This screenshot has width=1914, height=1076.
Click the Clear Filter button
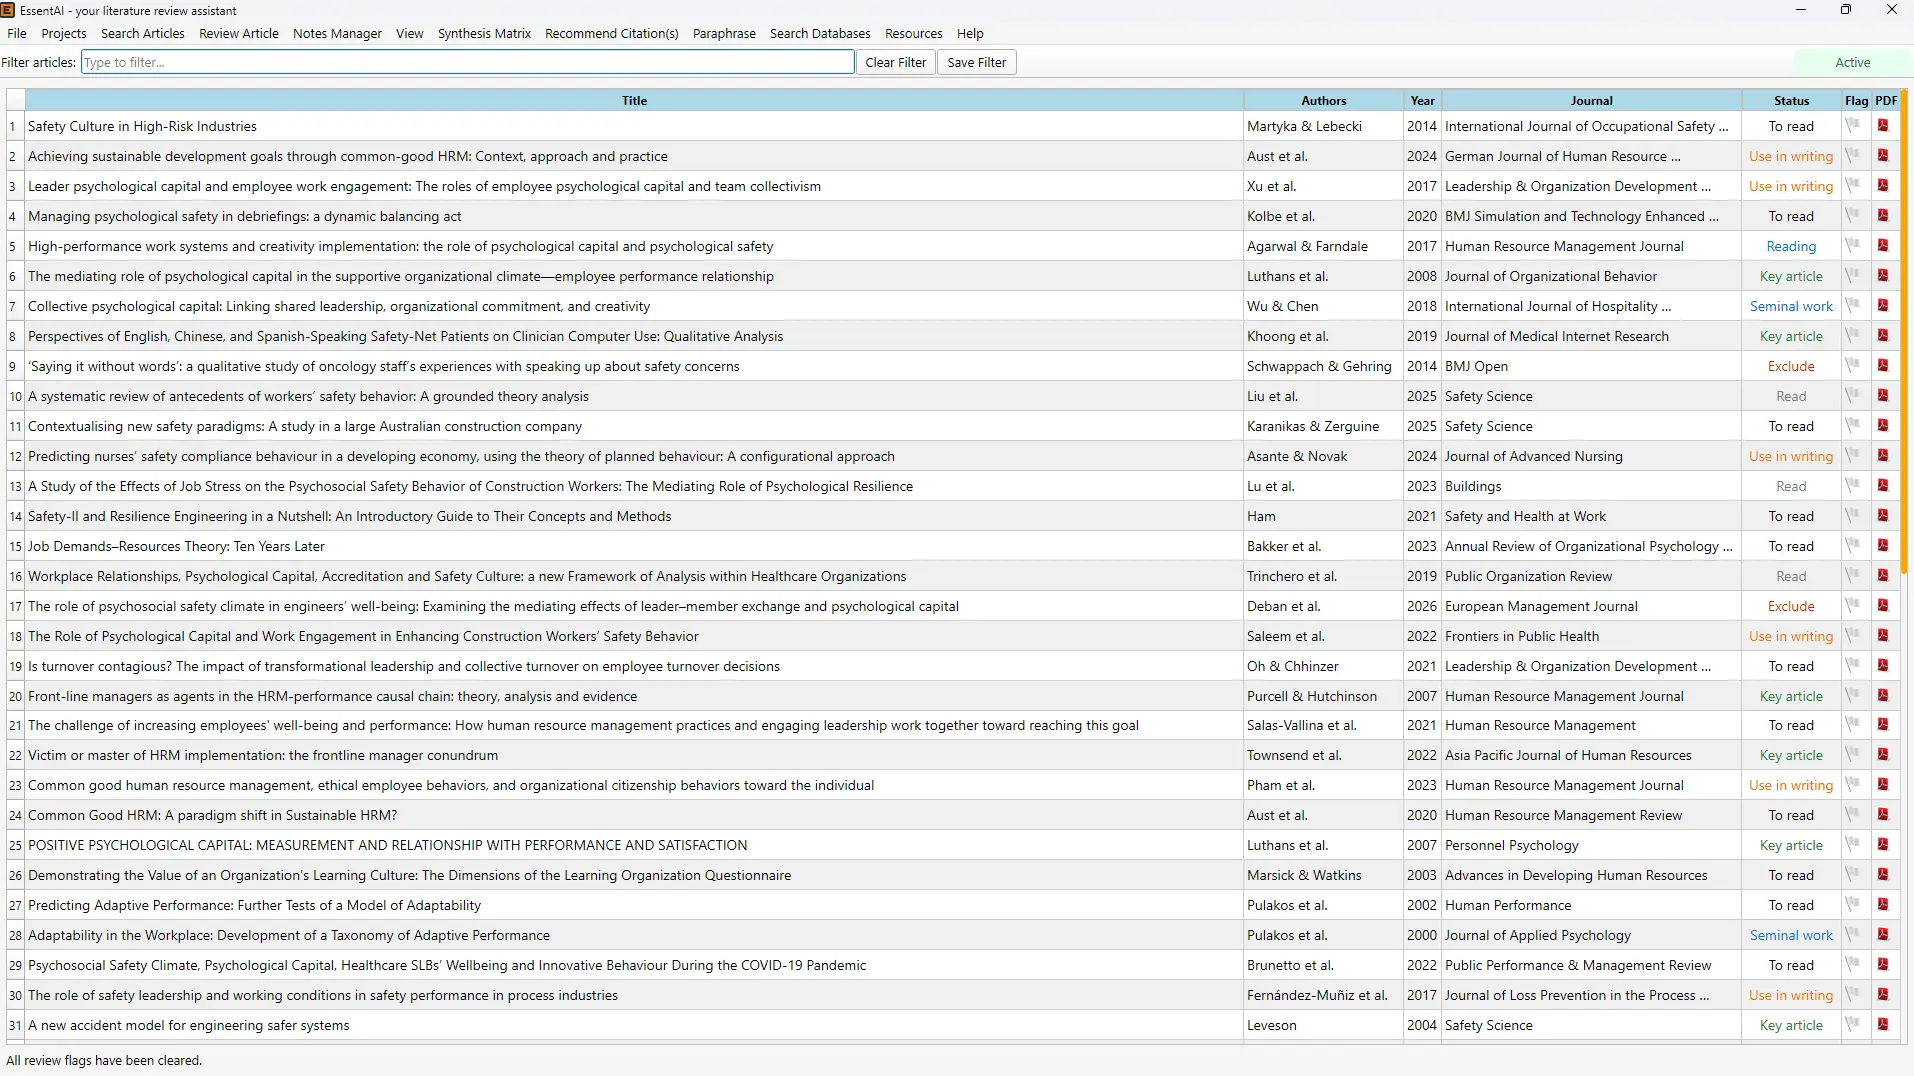pyautogui.click(x=896, y=62)
